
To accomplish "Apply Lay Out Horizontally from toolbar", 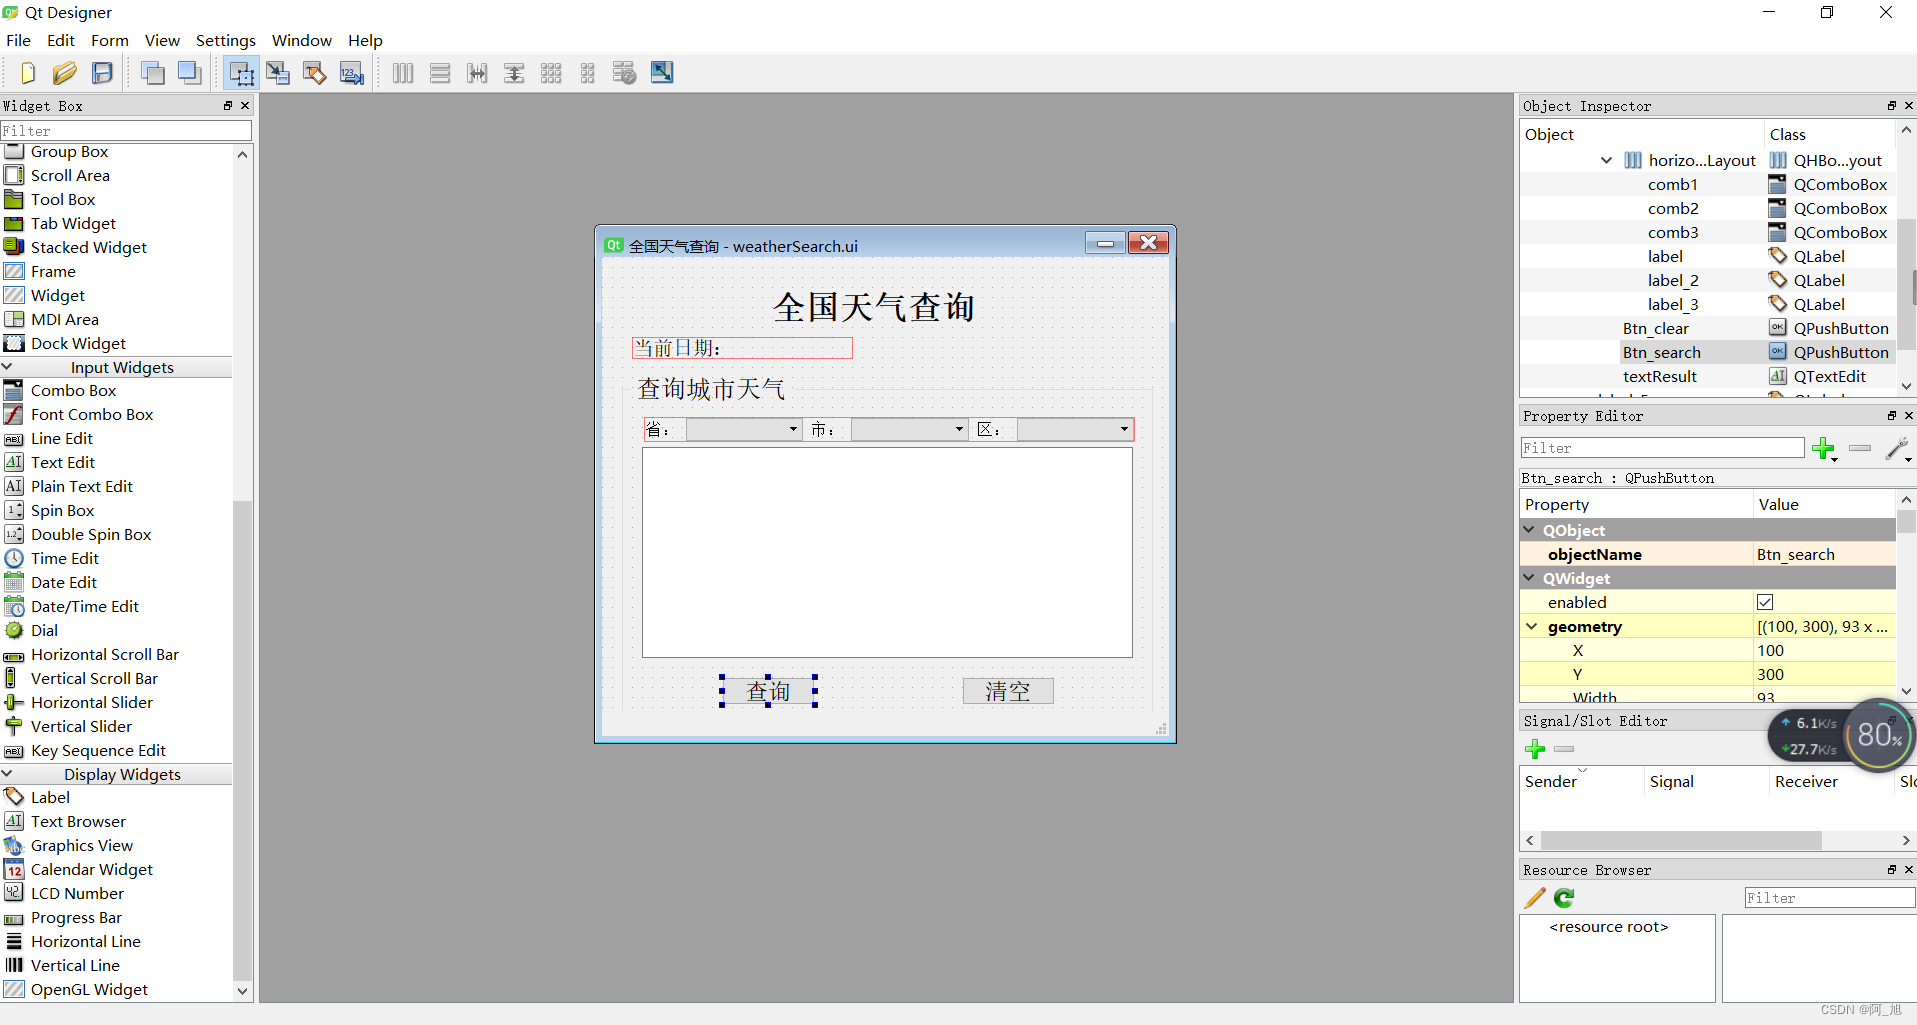I will click(403, 73).
